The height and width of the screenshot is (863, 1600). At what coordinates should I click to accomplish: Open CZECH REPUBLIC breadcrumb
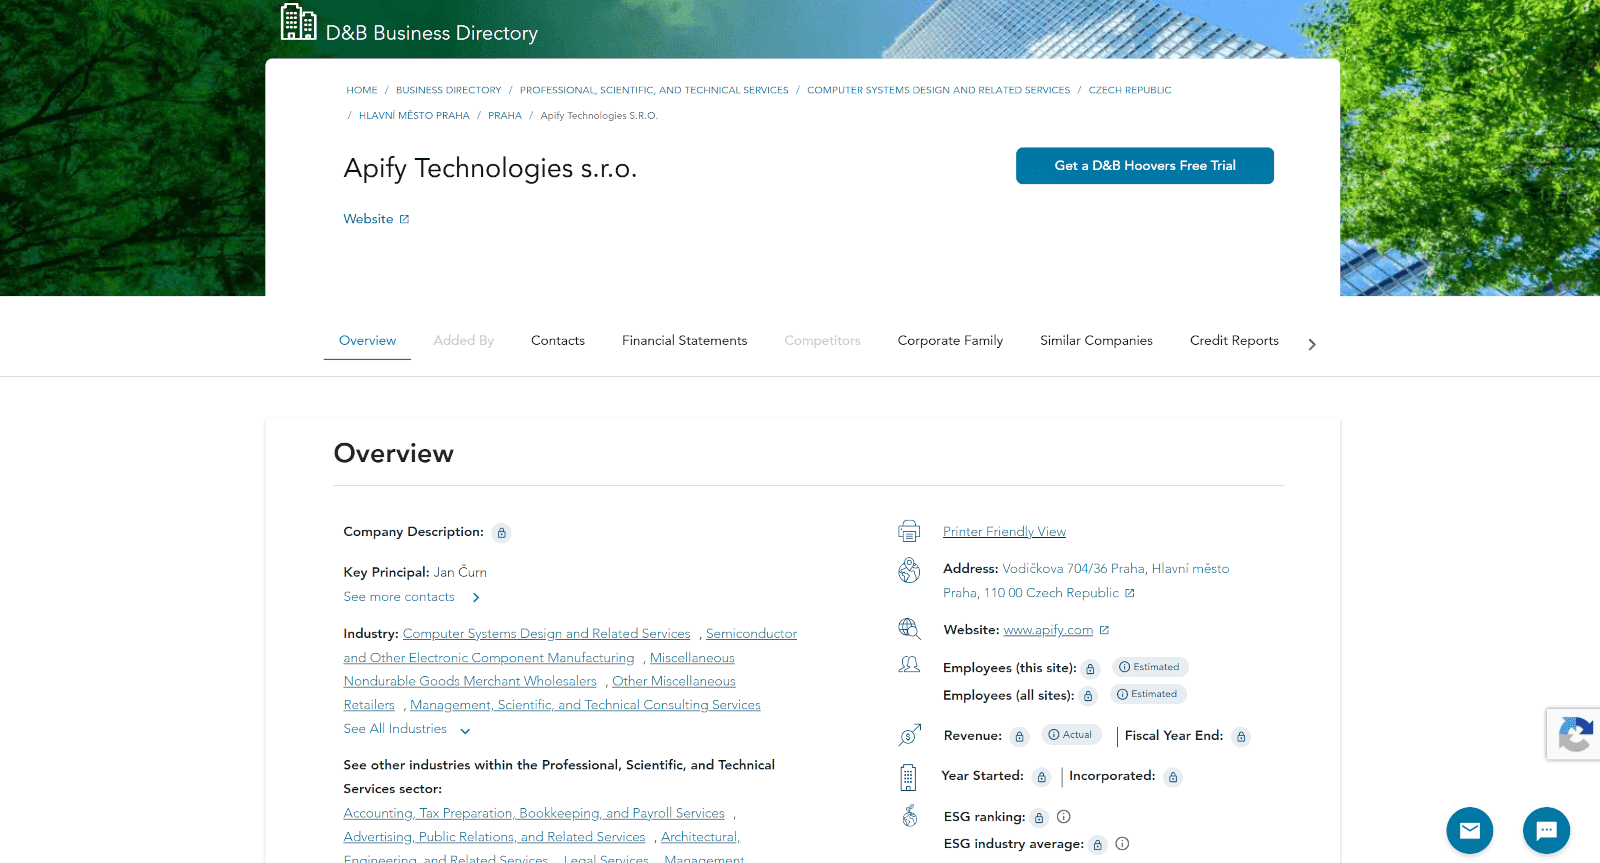click(x=1130, y=90)
